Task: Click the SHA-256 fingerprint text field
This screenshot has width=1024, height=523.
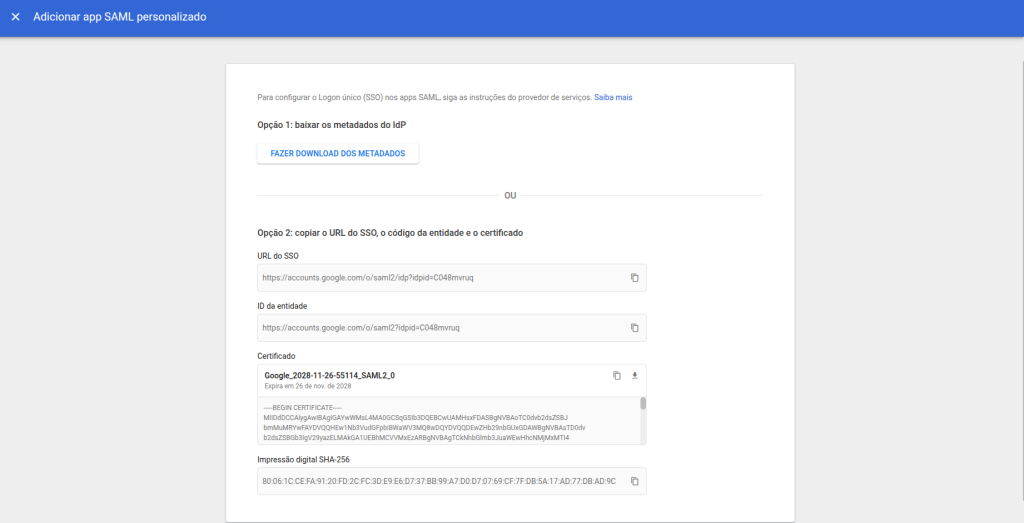Action: [440, 481]
